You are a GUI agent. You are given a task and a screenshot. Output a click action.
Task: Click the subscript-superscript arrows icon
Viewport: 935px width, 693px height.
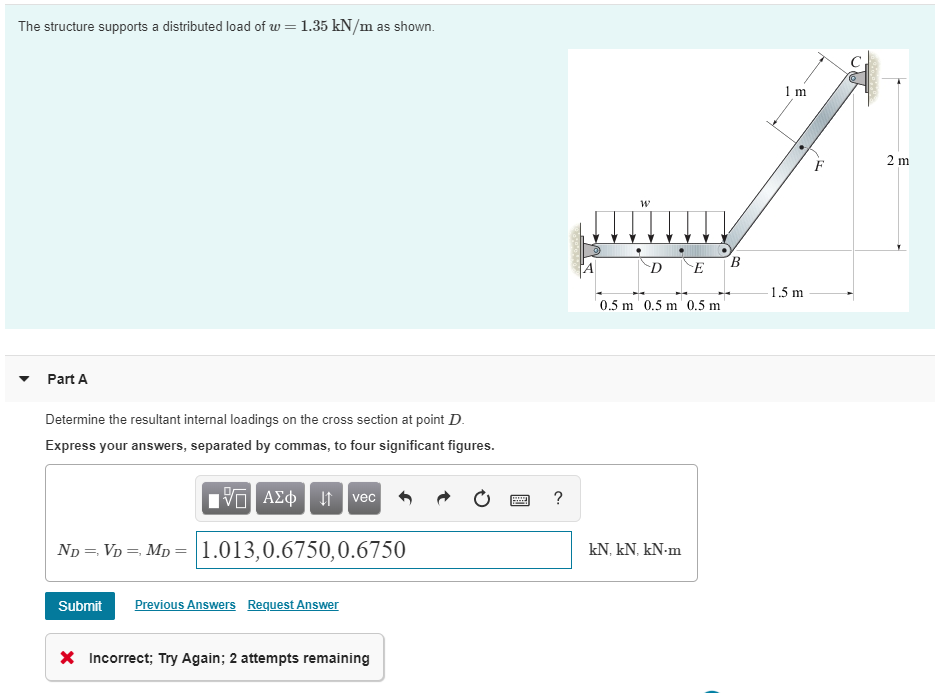(325, 498)
